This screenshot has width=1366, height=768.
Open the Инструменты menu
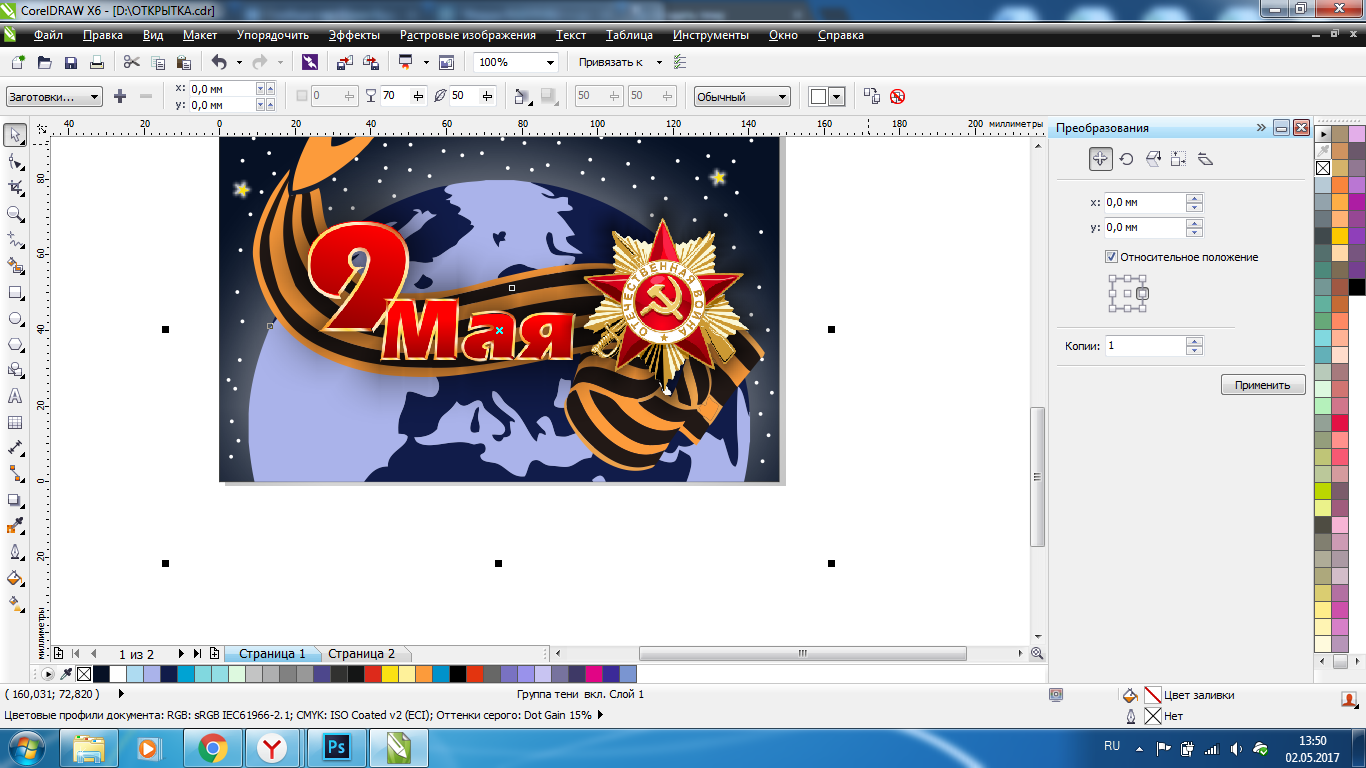(x=711, y=35)
